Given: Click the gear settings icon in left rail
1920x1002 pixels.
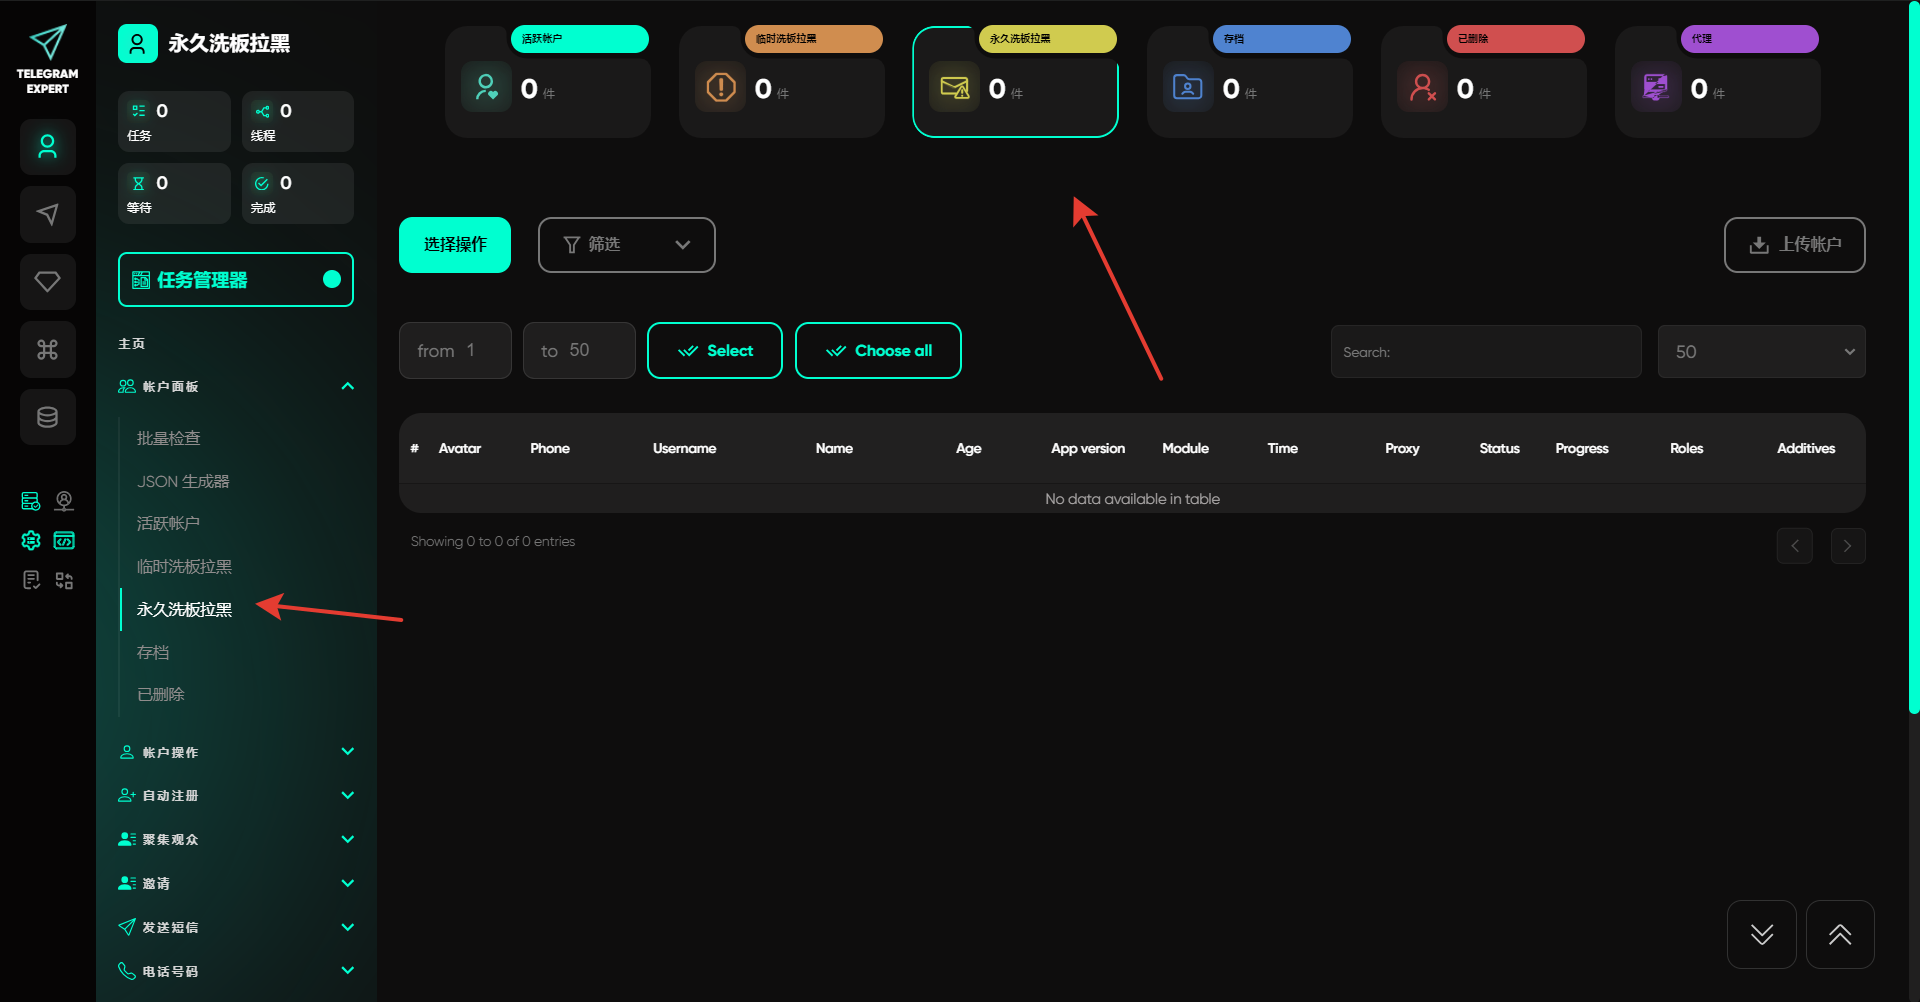Looking at the screenshot, I should point(31,540).
